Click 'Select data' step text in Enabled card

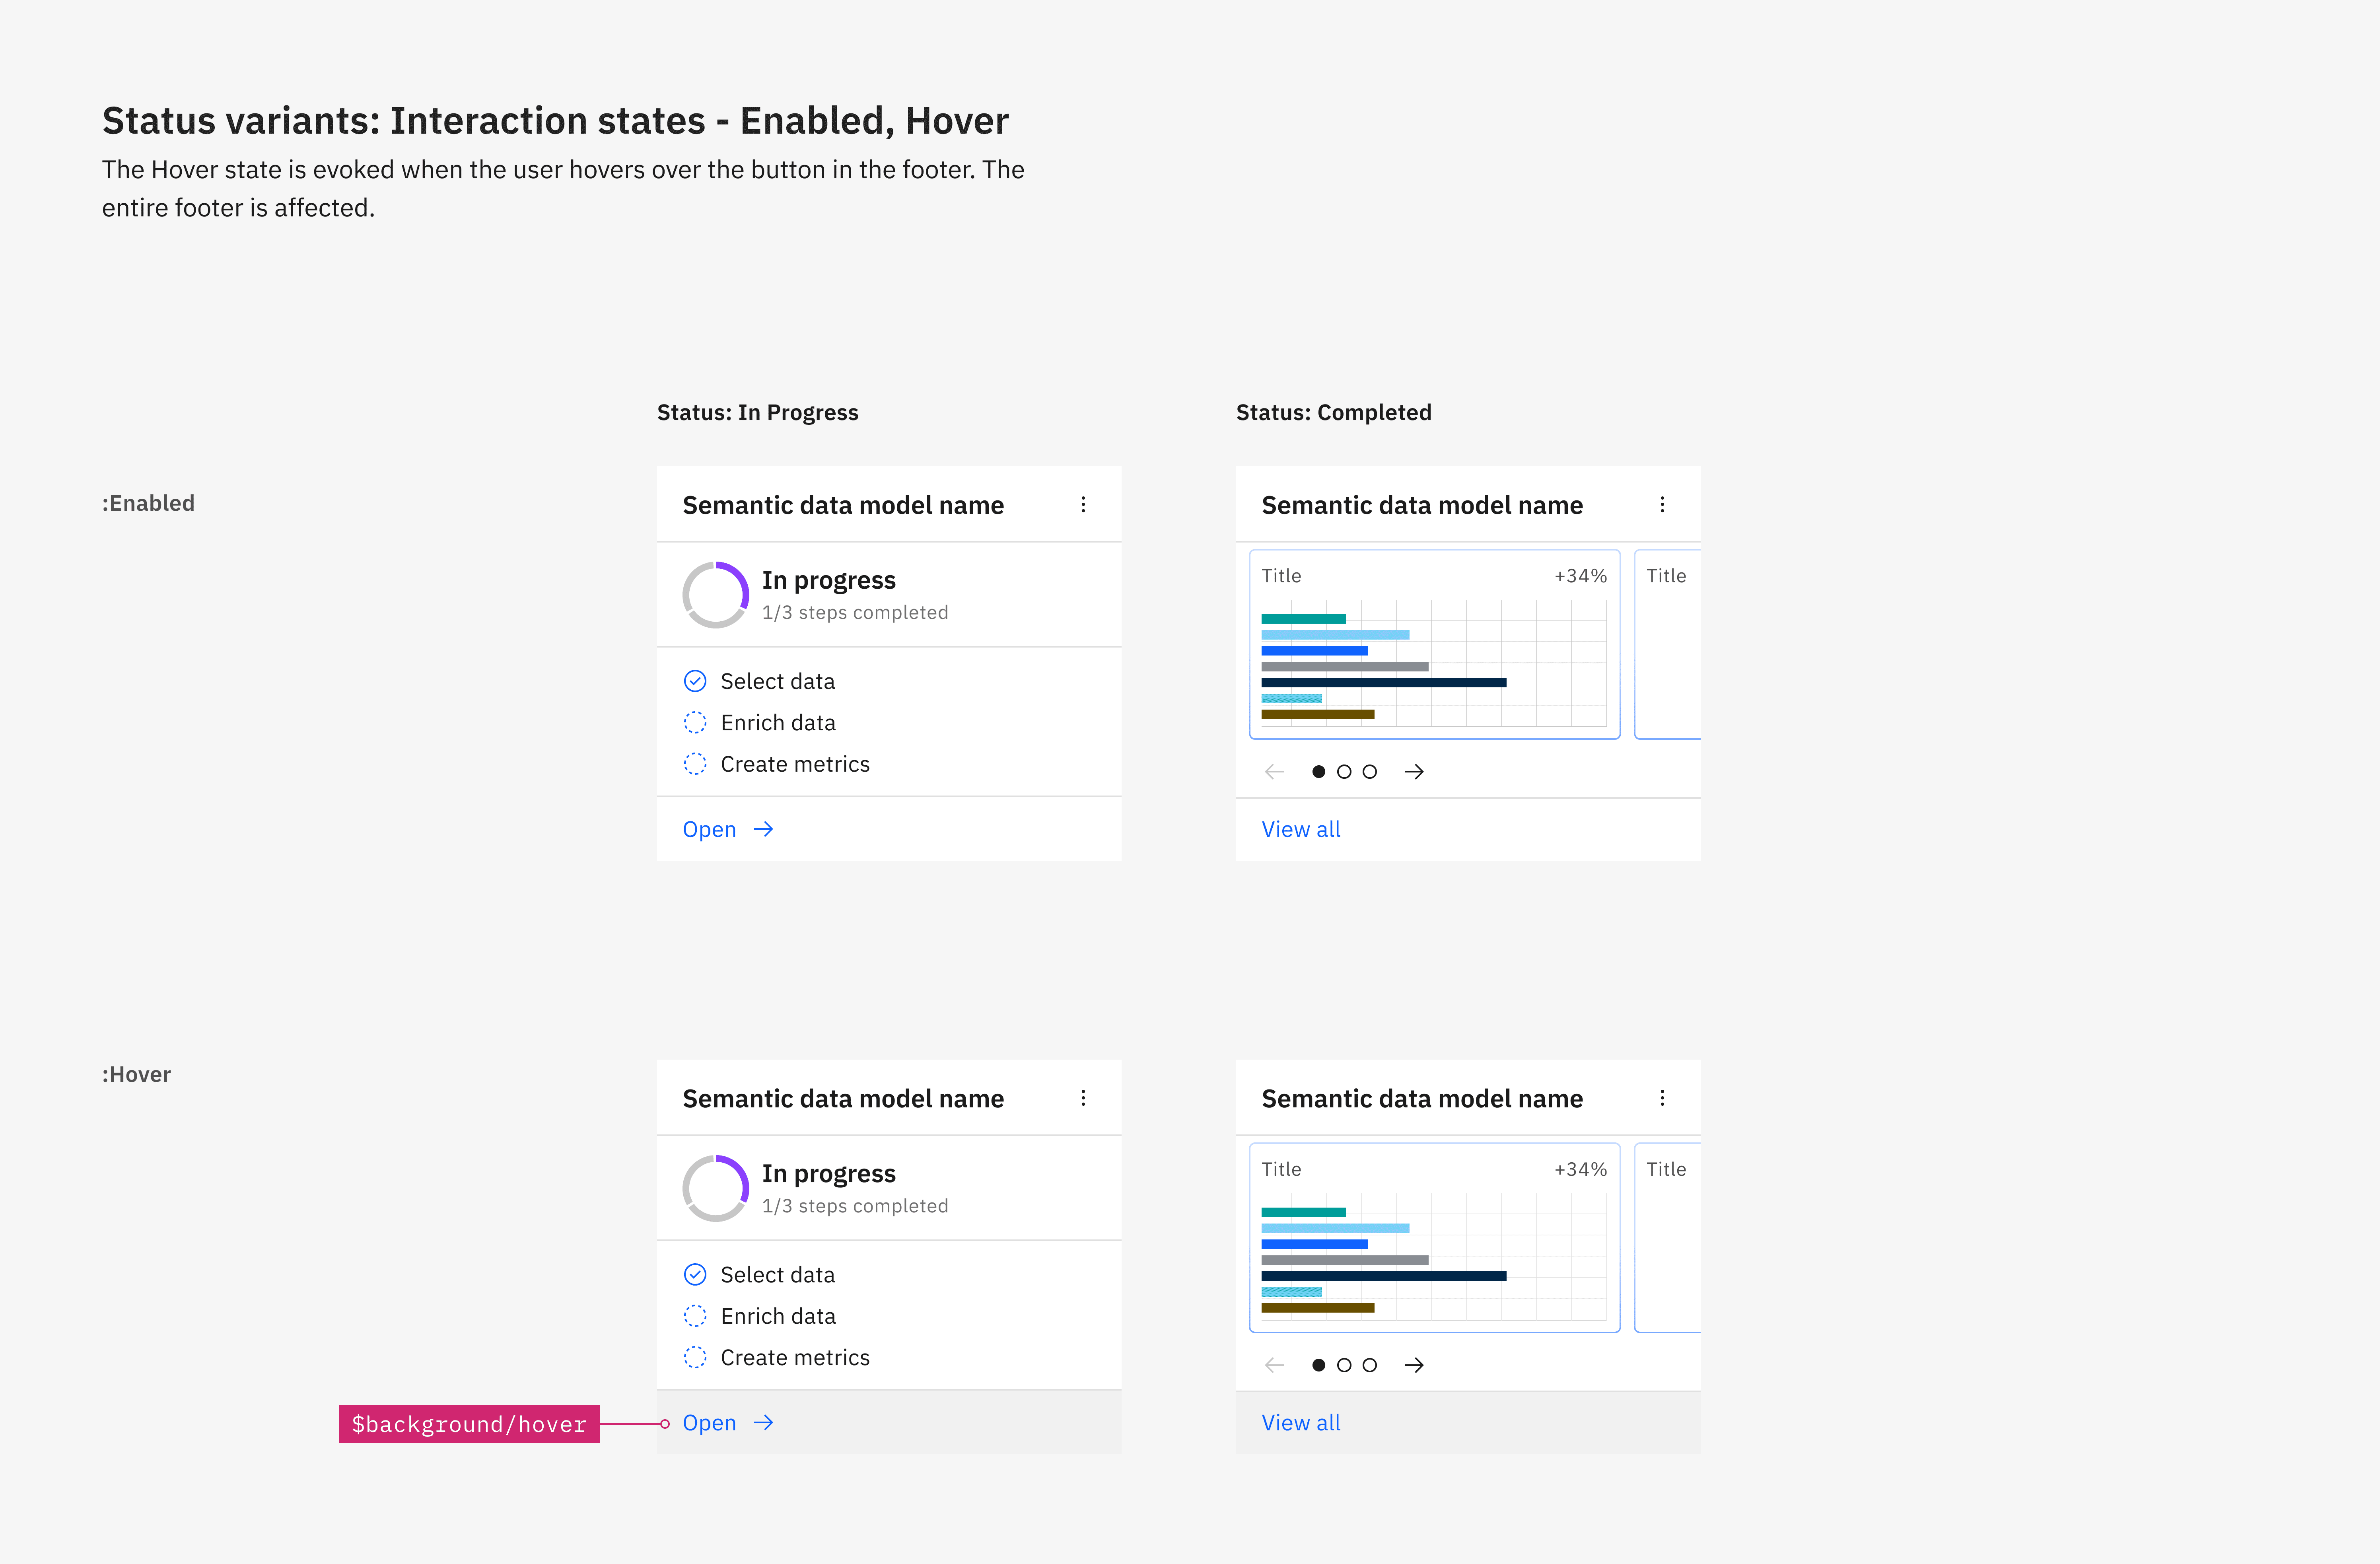[778, 681]
